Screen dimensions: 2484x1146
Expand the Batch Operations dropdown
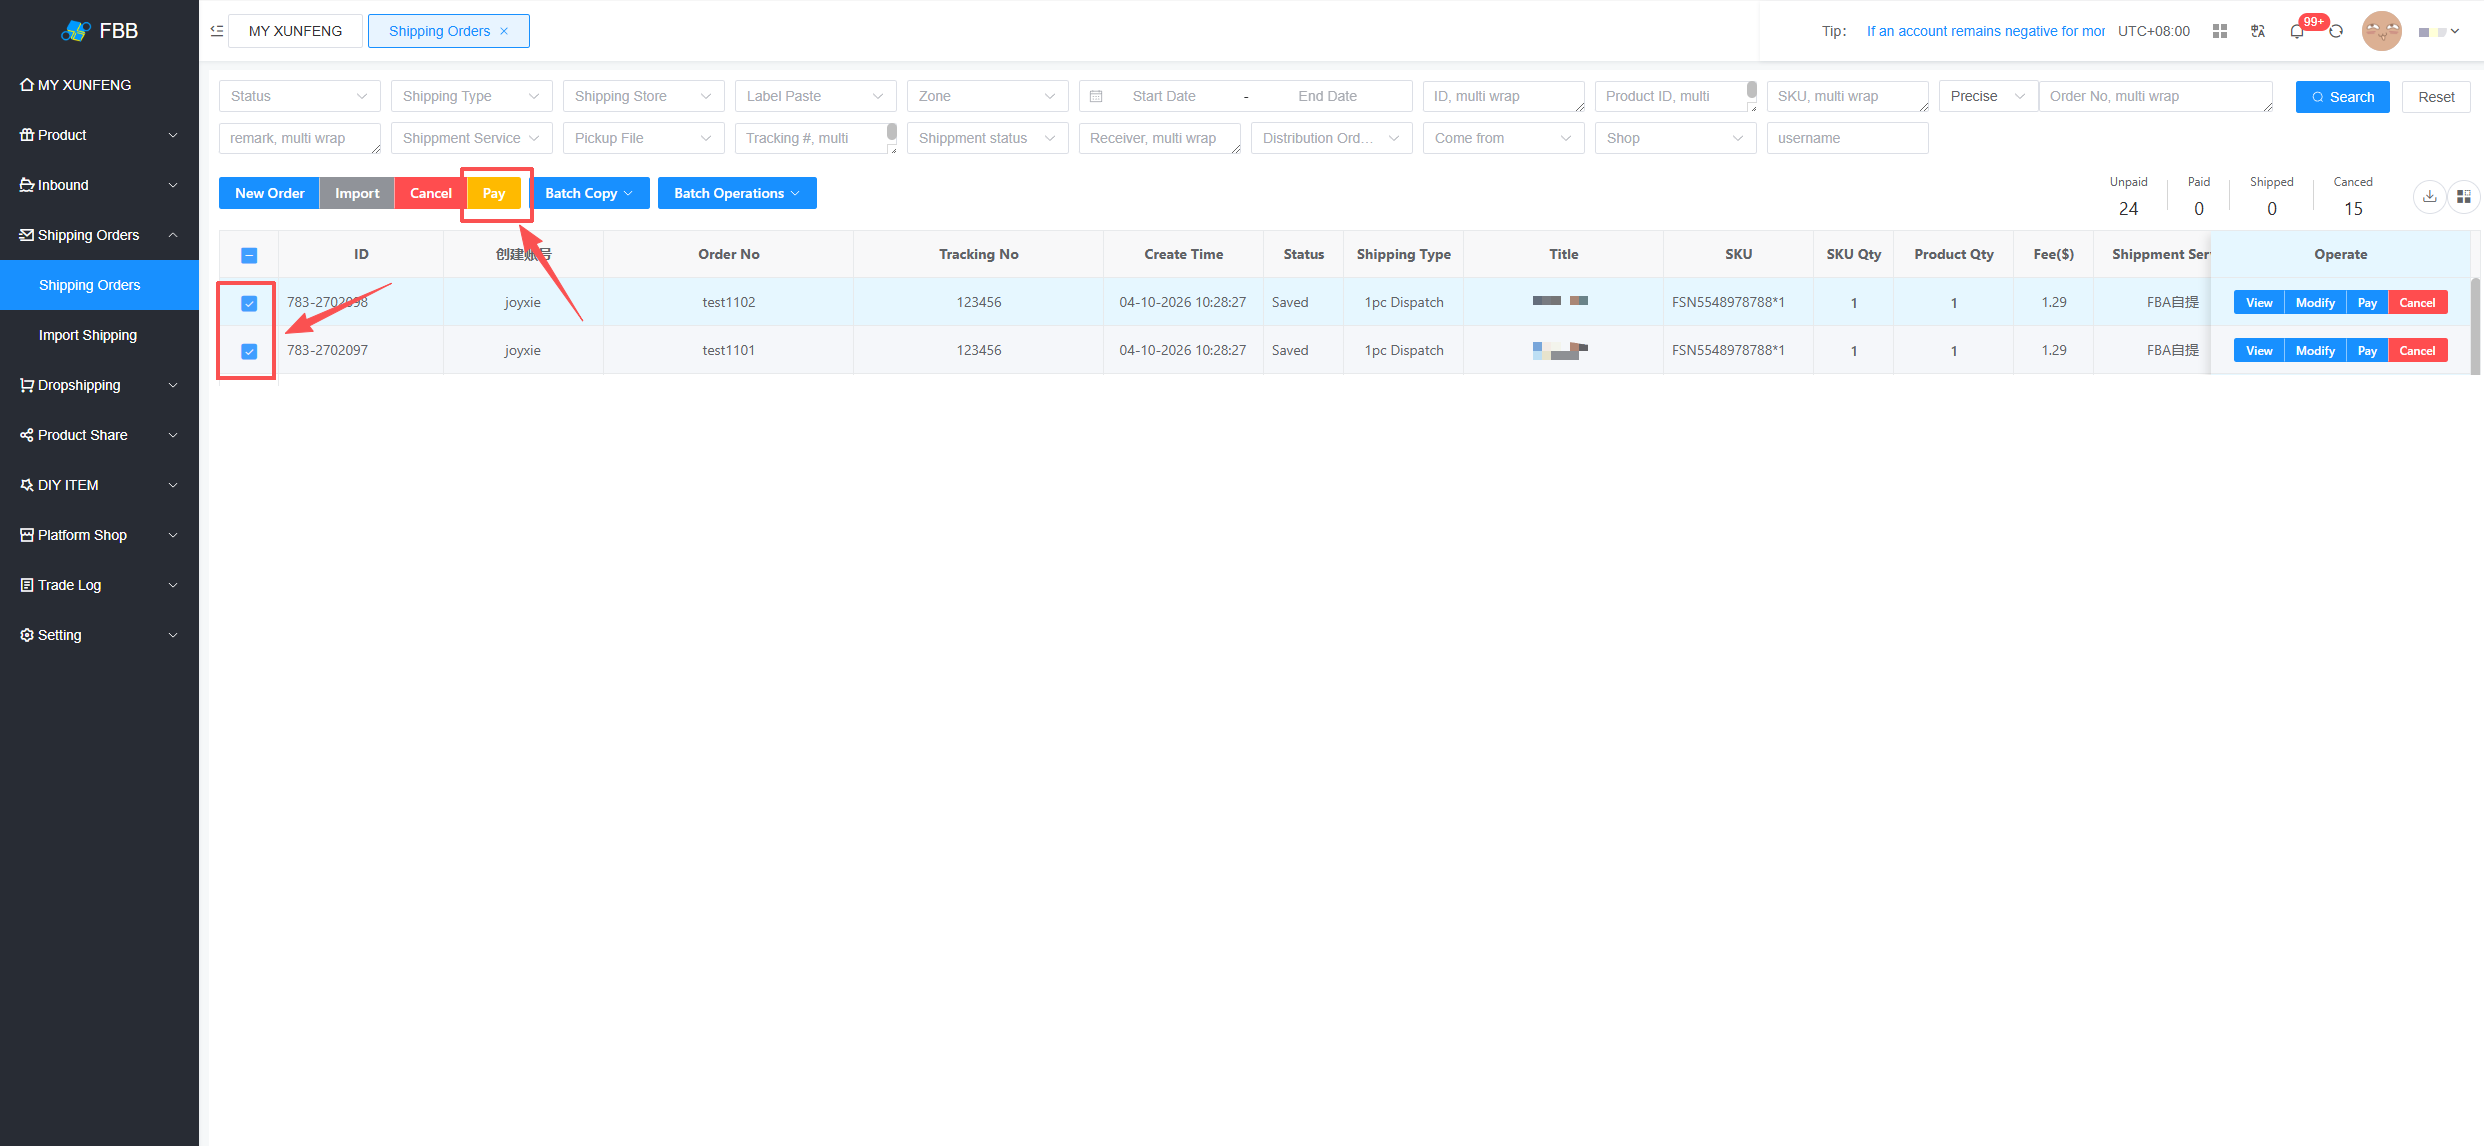(x=737, y=193)
